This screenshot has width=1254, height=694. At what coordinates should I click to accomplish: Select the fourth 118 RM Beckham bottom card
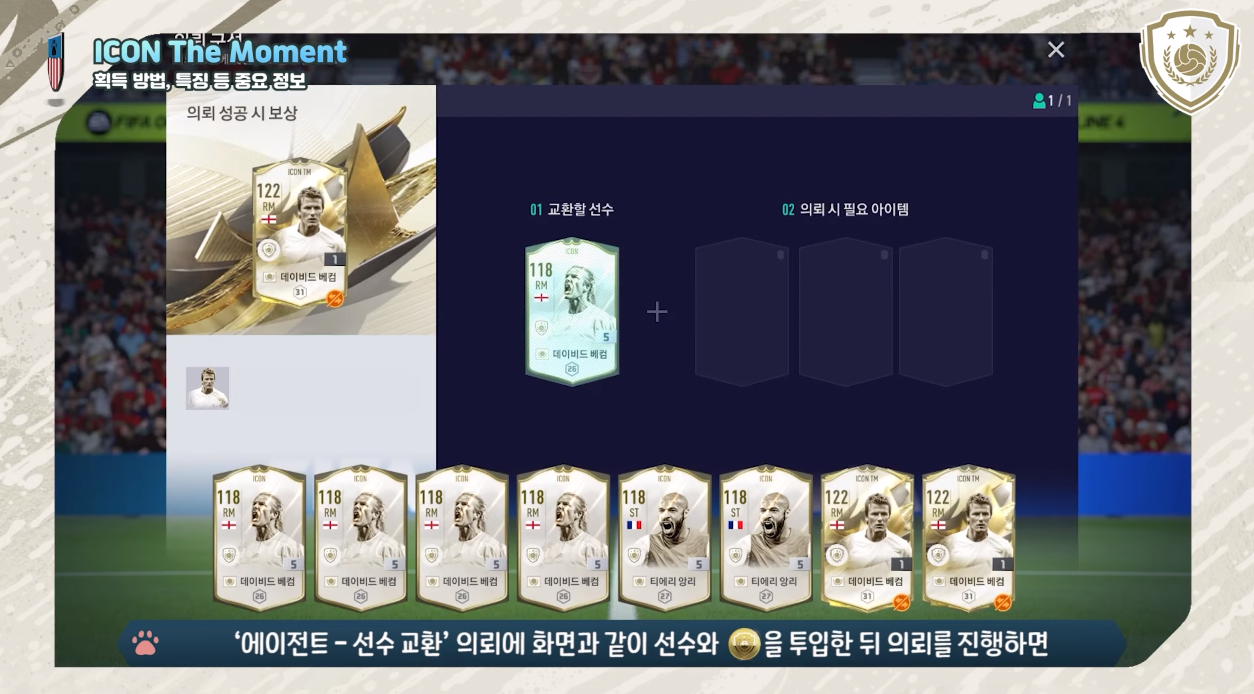pos(563,538)
